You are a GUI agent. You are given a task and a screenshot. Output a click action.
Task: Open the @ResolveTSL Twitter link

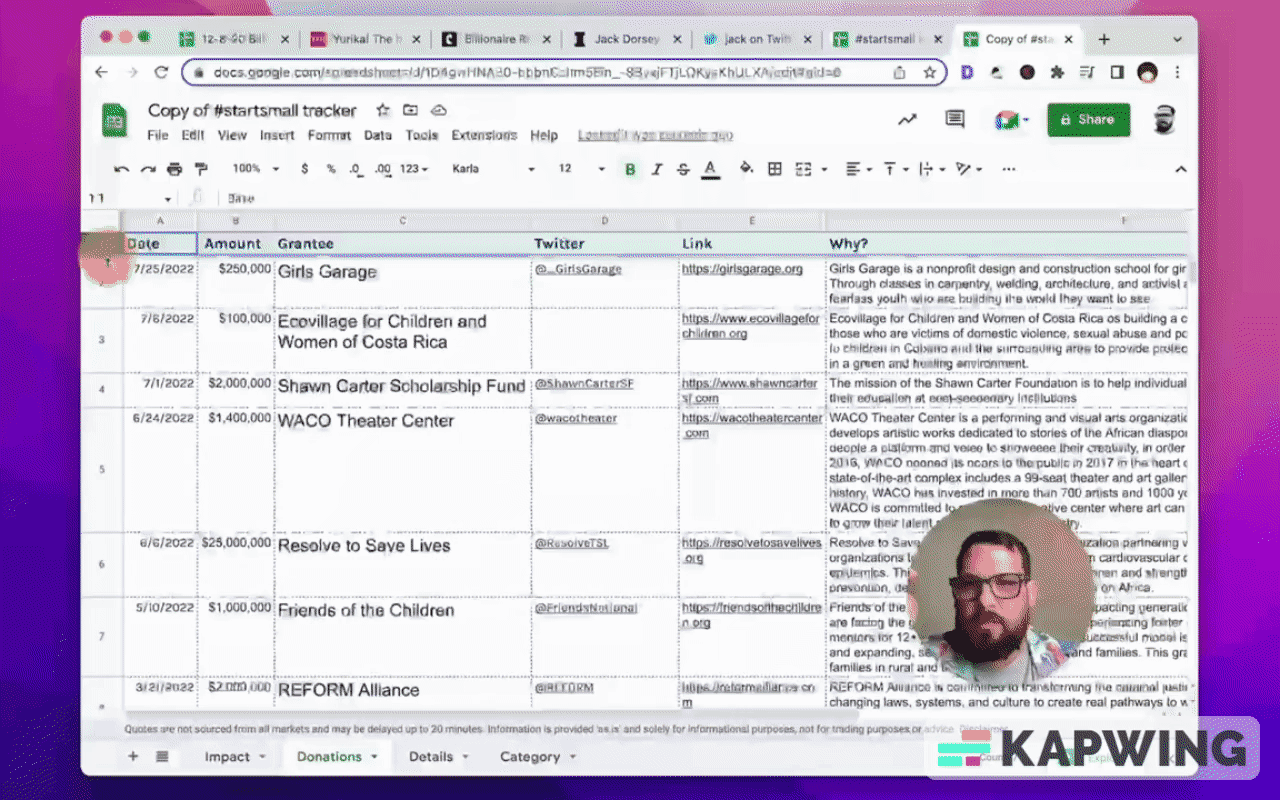[572, 544]
